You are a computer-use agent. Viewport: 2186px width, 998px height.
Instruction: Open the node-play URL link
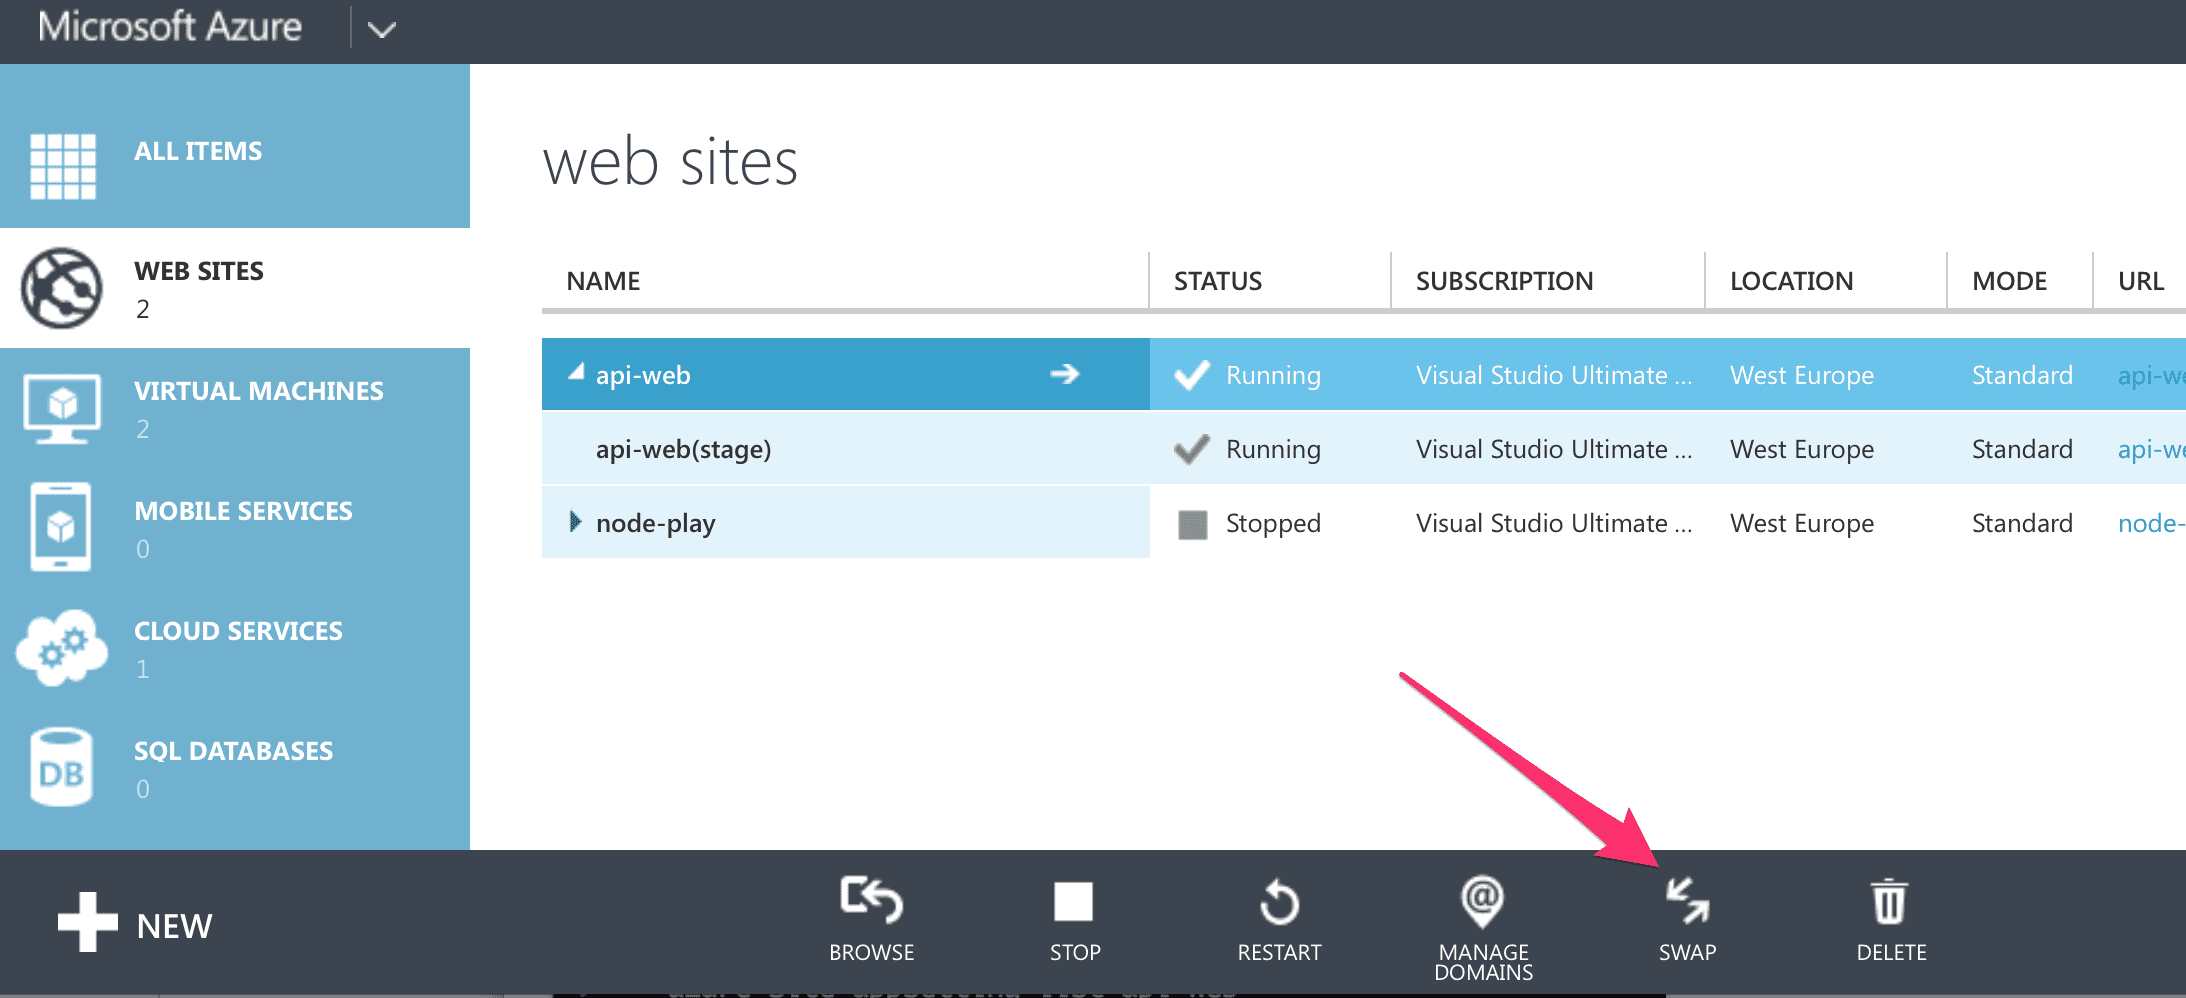[x=2151, y=523]
